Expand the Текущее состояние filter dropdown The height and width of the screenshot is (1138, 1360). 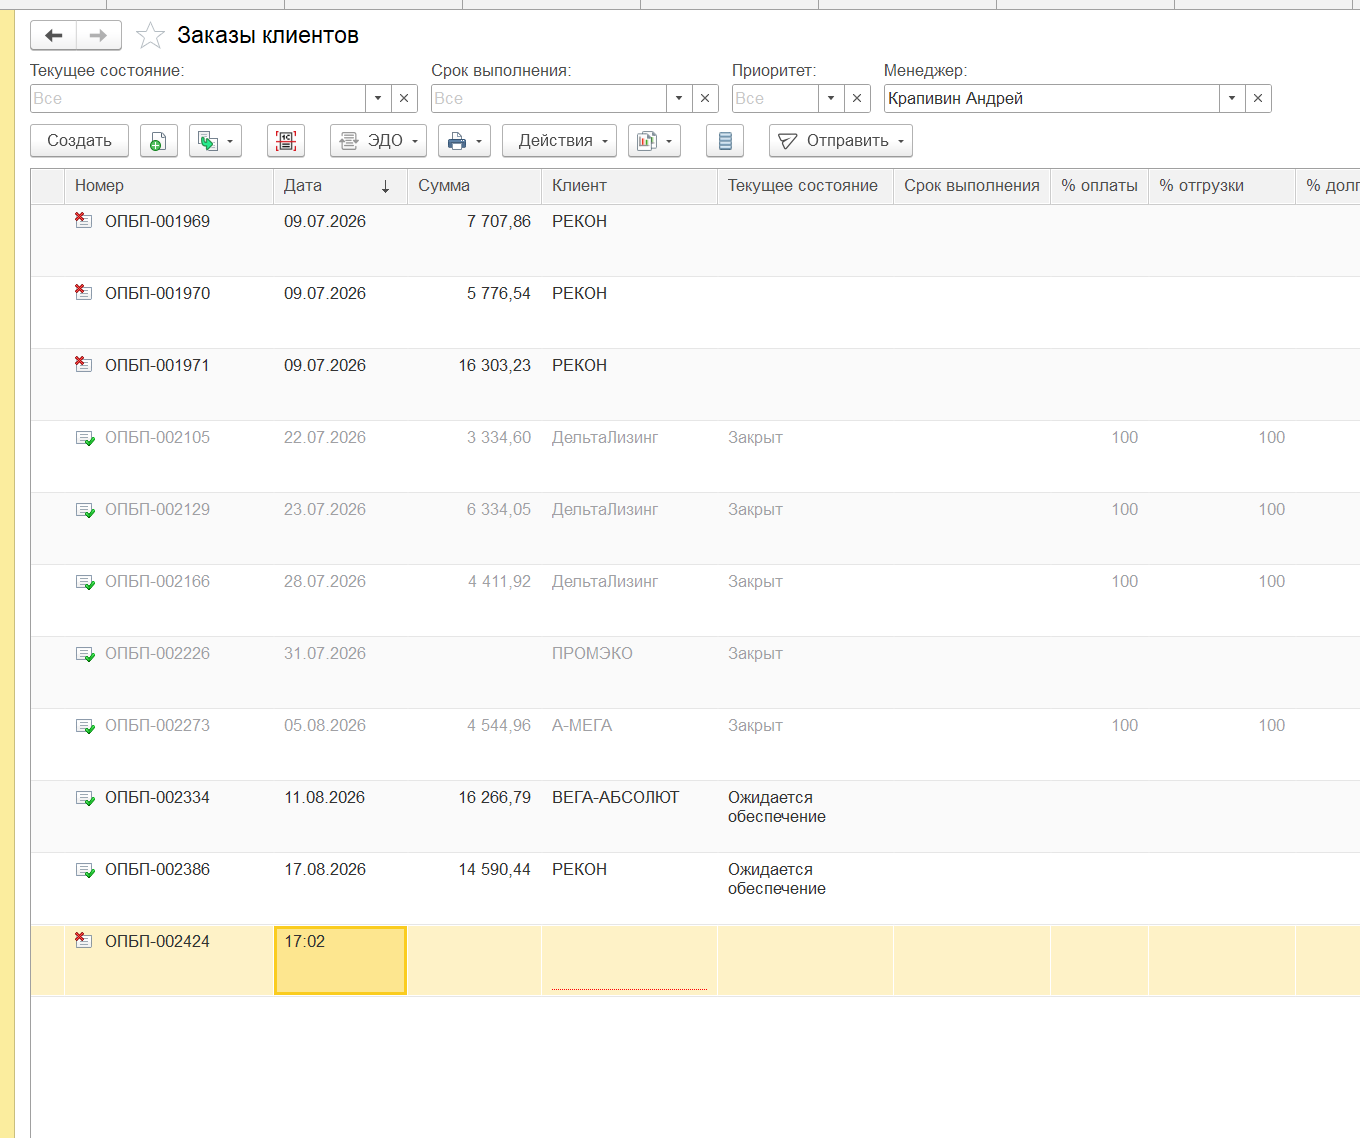click(x=378, y=99)
